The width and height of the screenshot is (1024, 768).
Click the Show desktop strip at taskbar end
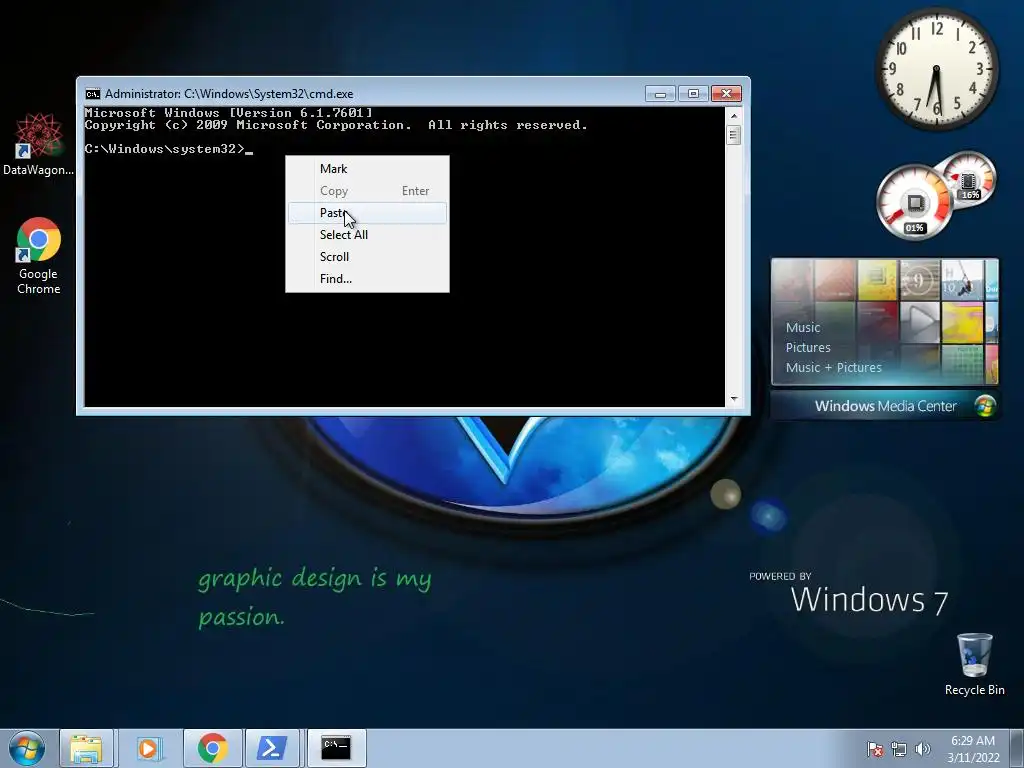point(1018,748)
